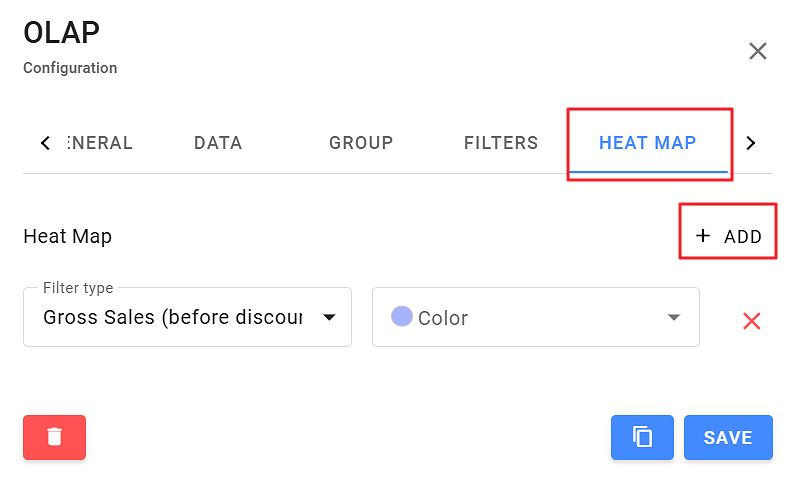Click the Gross Sales filter type value

172,318
